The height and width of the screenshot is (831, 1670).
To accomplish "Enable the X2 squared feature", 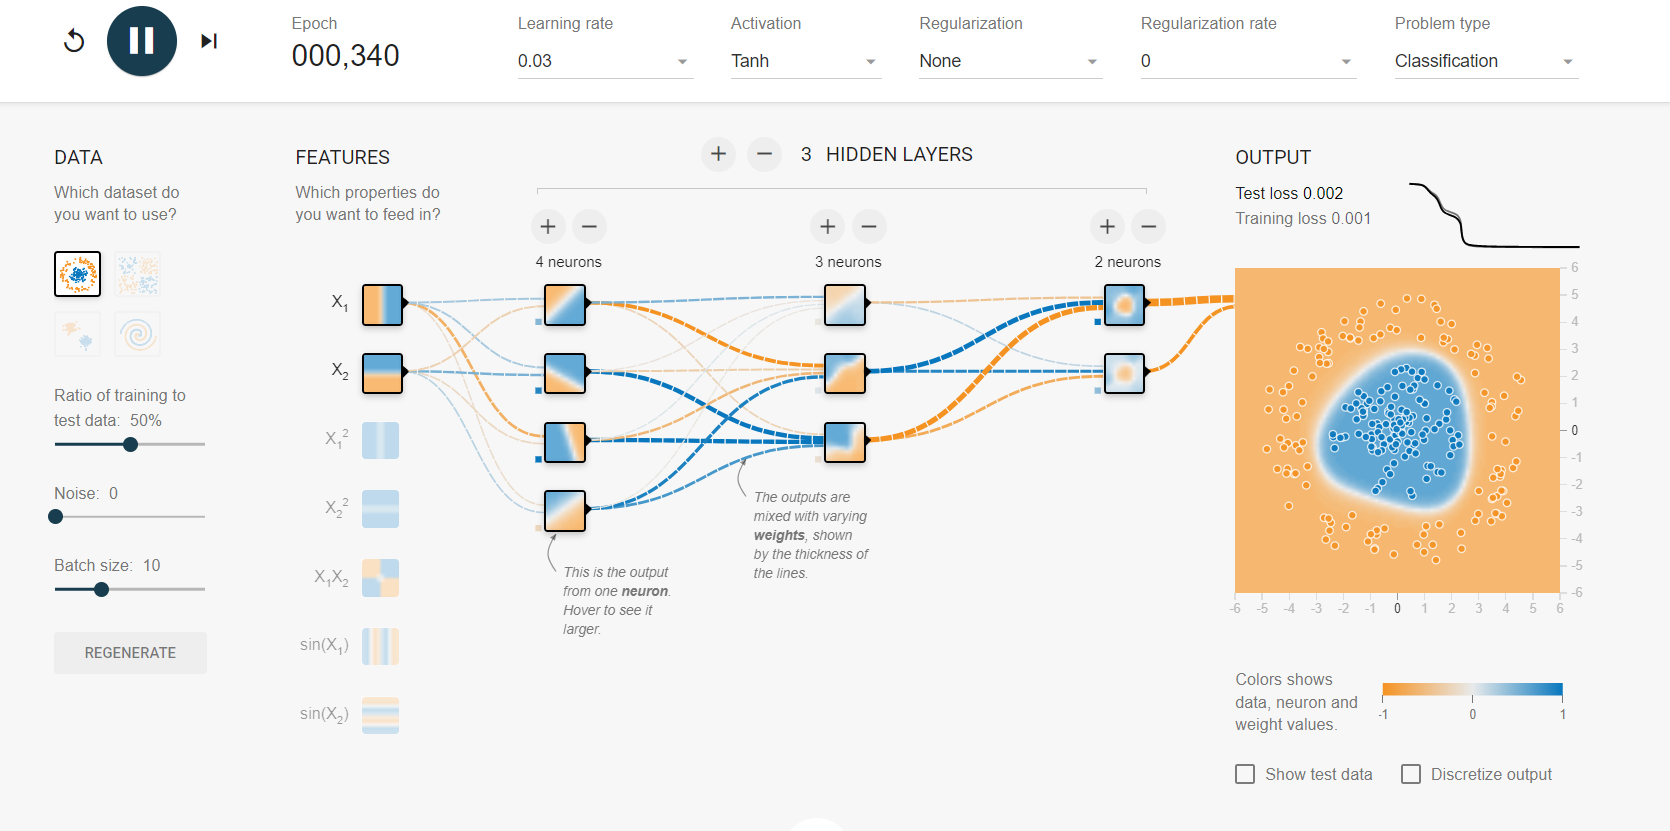I will pyautogui.click(x=380, y=509).
